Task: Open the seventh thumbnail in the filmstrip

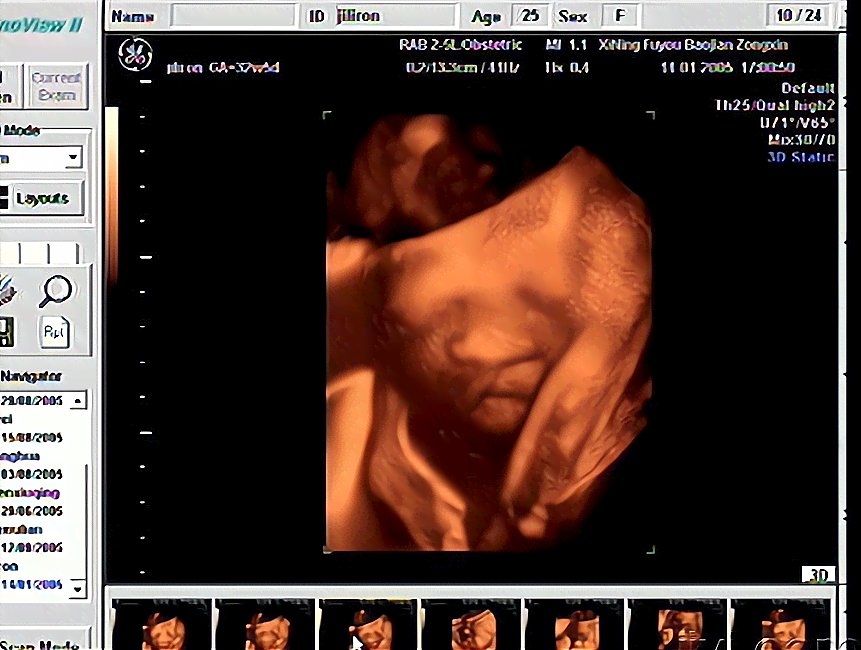Action: pyautogui.click(x=781, y=624)
